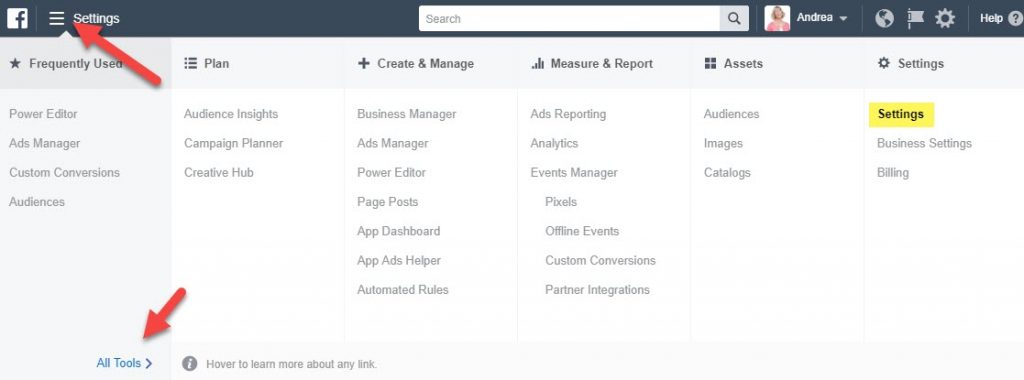Viewport: 1024px width, 380px height.
Task: Click the flag pages icon
Action: 915,18
